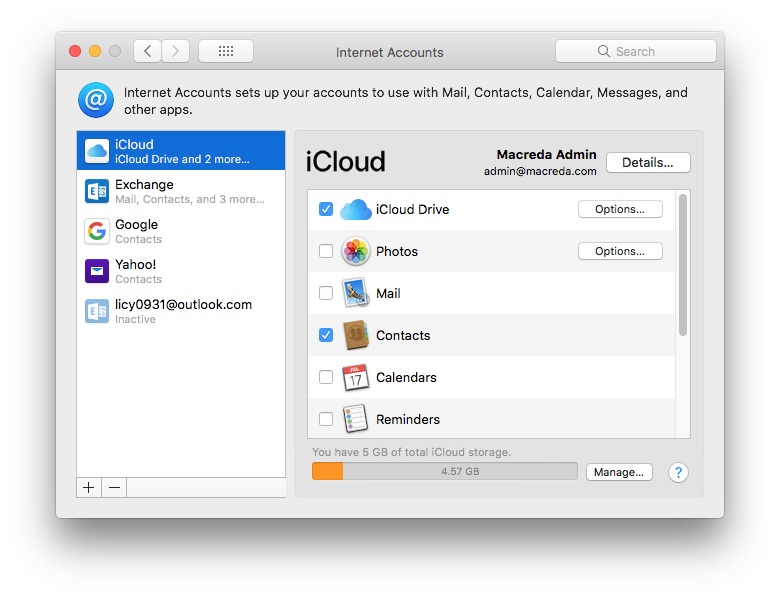The height and width of the screenshot is (598, 780).
Task: Click the Yahoo! mail icon
Action: pos(97,271)
